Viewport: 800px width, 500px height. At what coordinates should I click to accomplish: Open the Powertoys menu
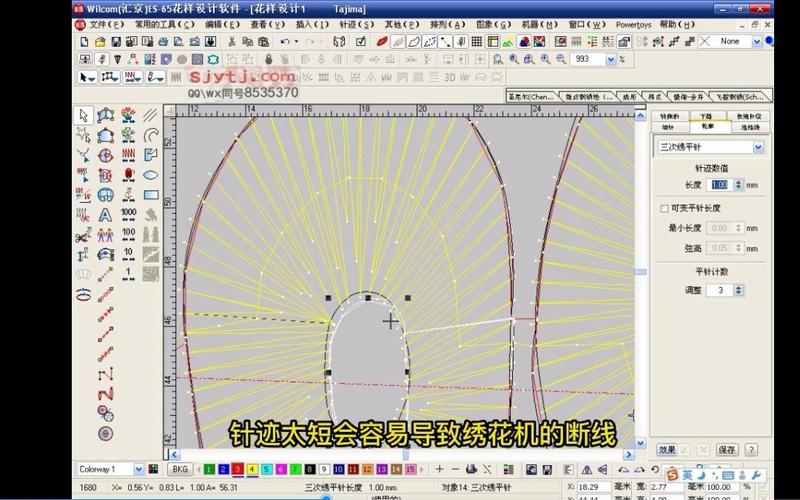[633, 24]
